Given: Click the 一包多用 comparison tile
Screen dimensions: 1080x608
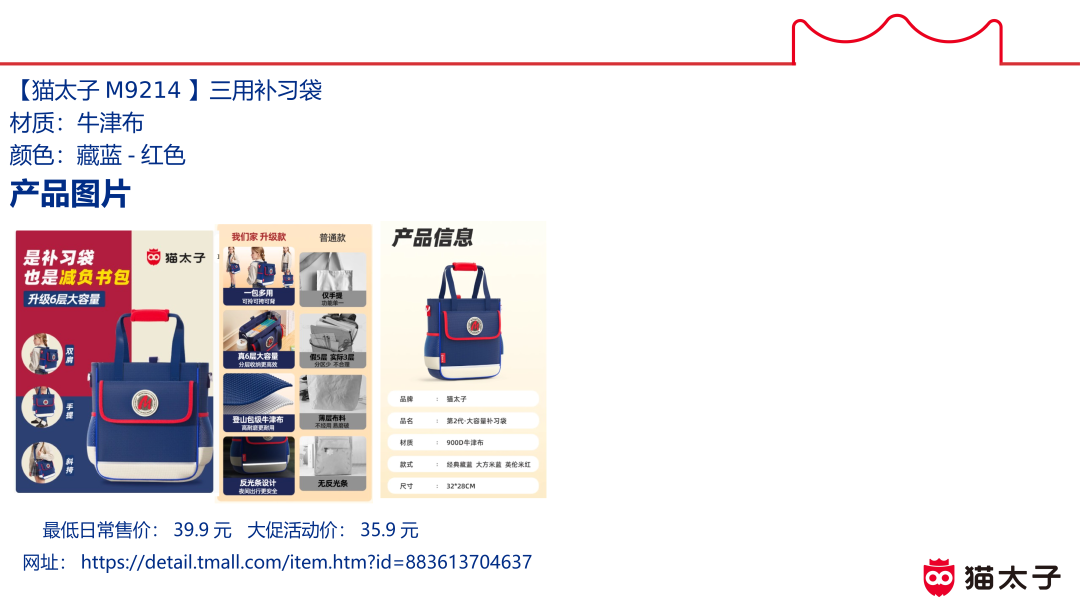Looking at the screenshot, I should (x=259, y=276).
